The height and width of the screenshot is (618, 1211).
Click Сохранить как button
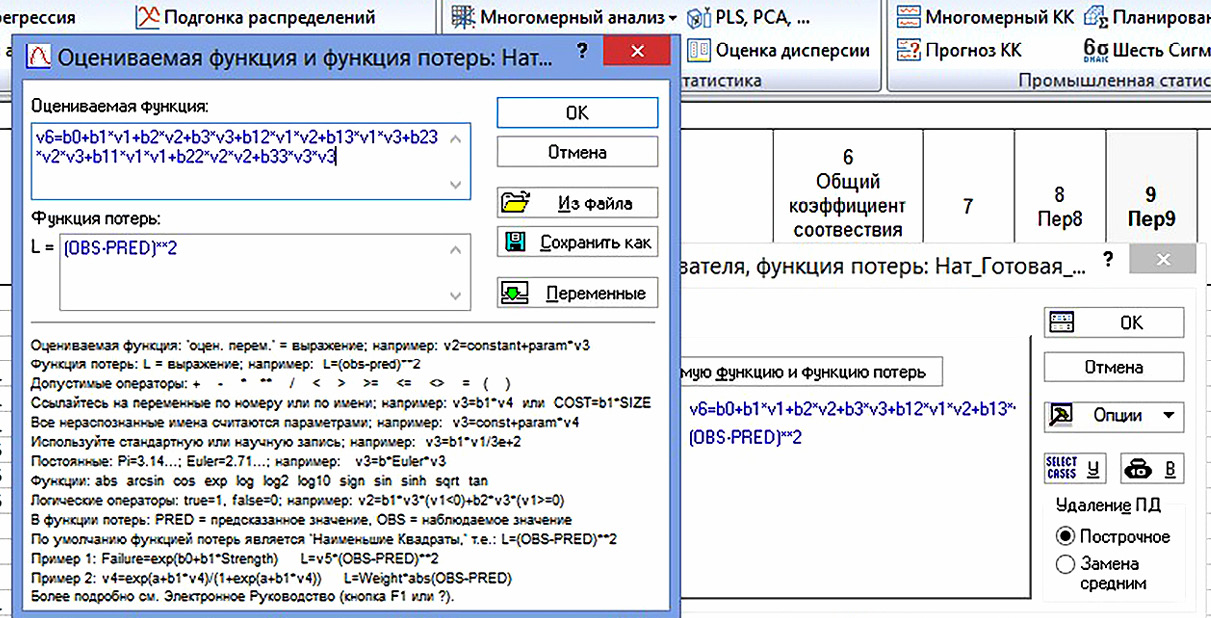tap(577, 242)
